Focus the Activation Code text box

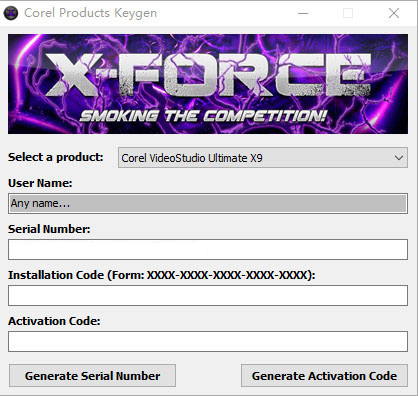[208, 341]
